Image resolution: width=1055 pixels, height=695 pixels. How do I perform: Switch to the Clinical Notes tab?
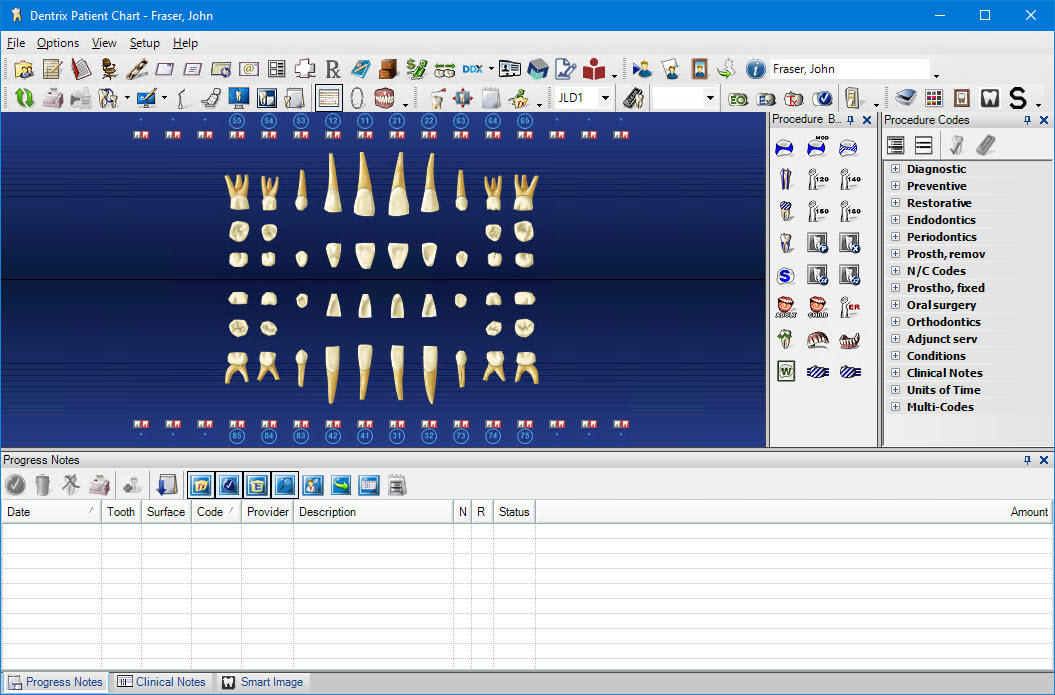coord(161,682)
